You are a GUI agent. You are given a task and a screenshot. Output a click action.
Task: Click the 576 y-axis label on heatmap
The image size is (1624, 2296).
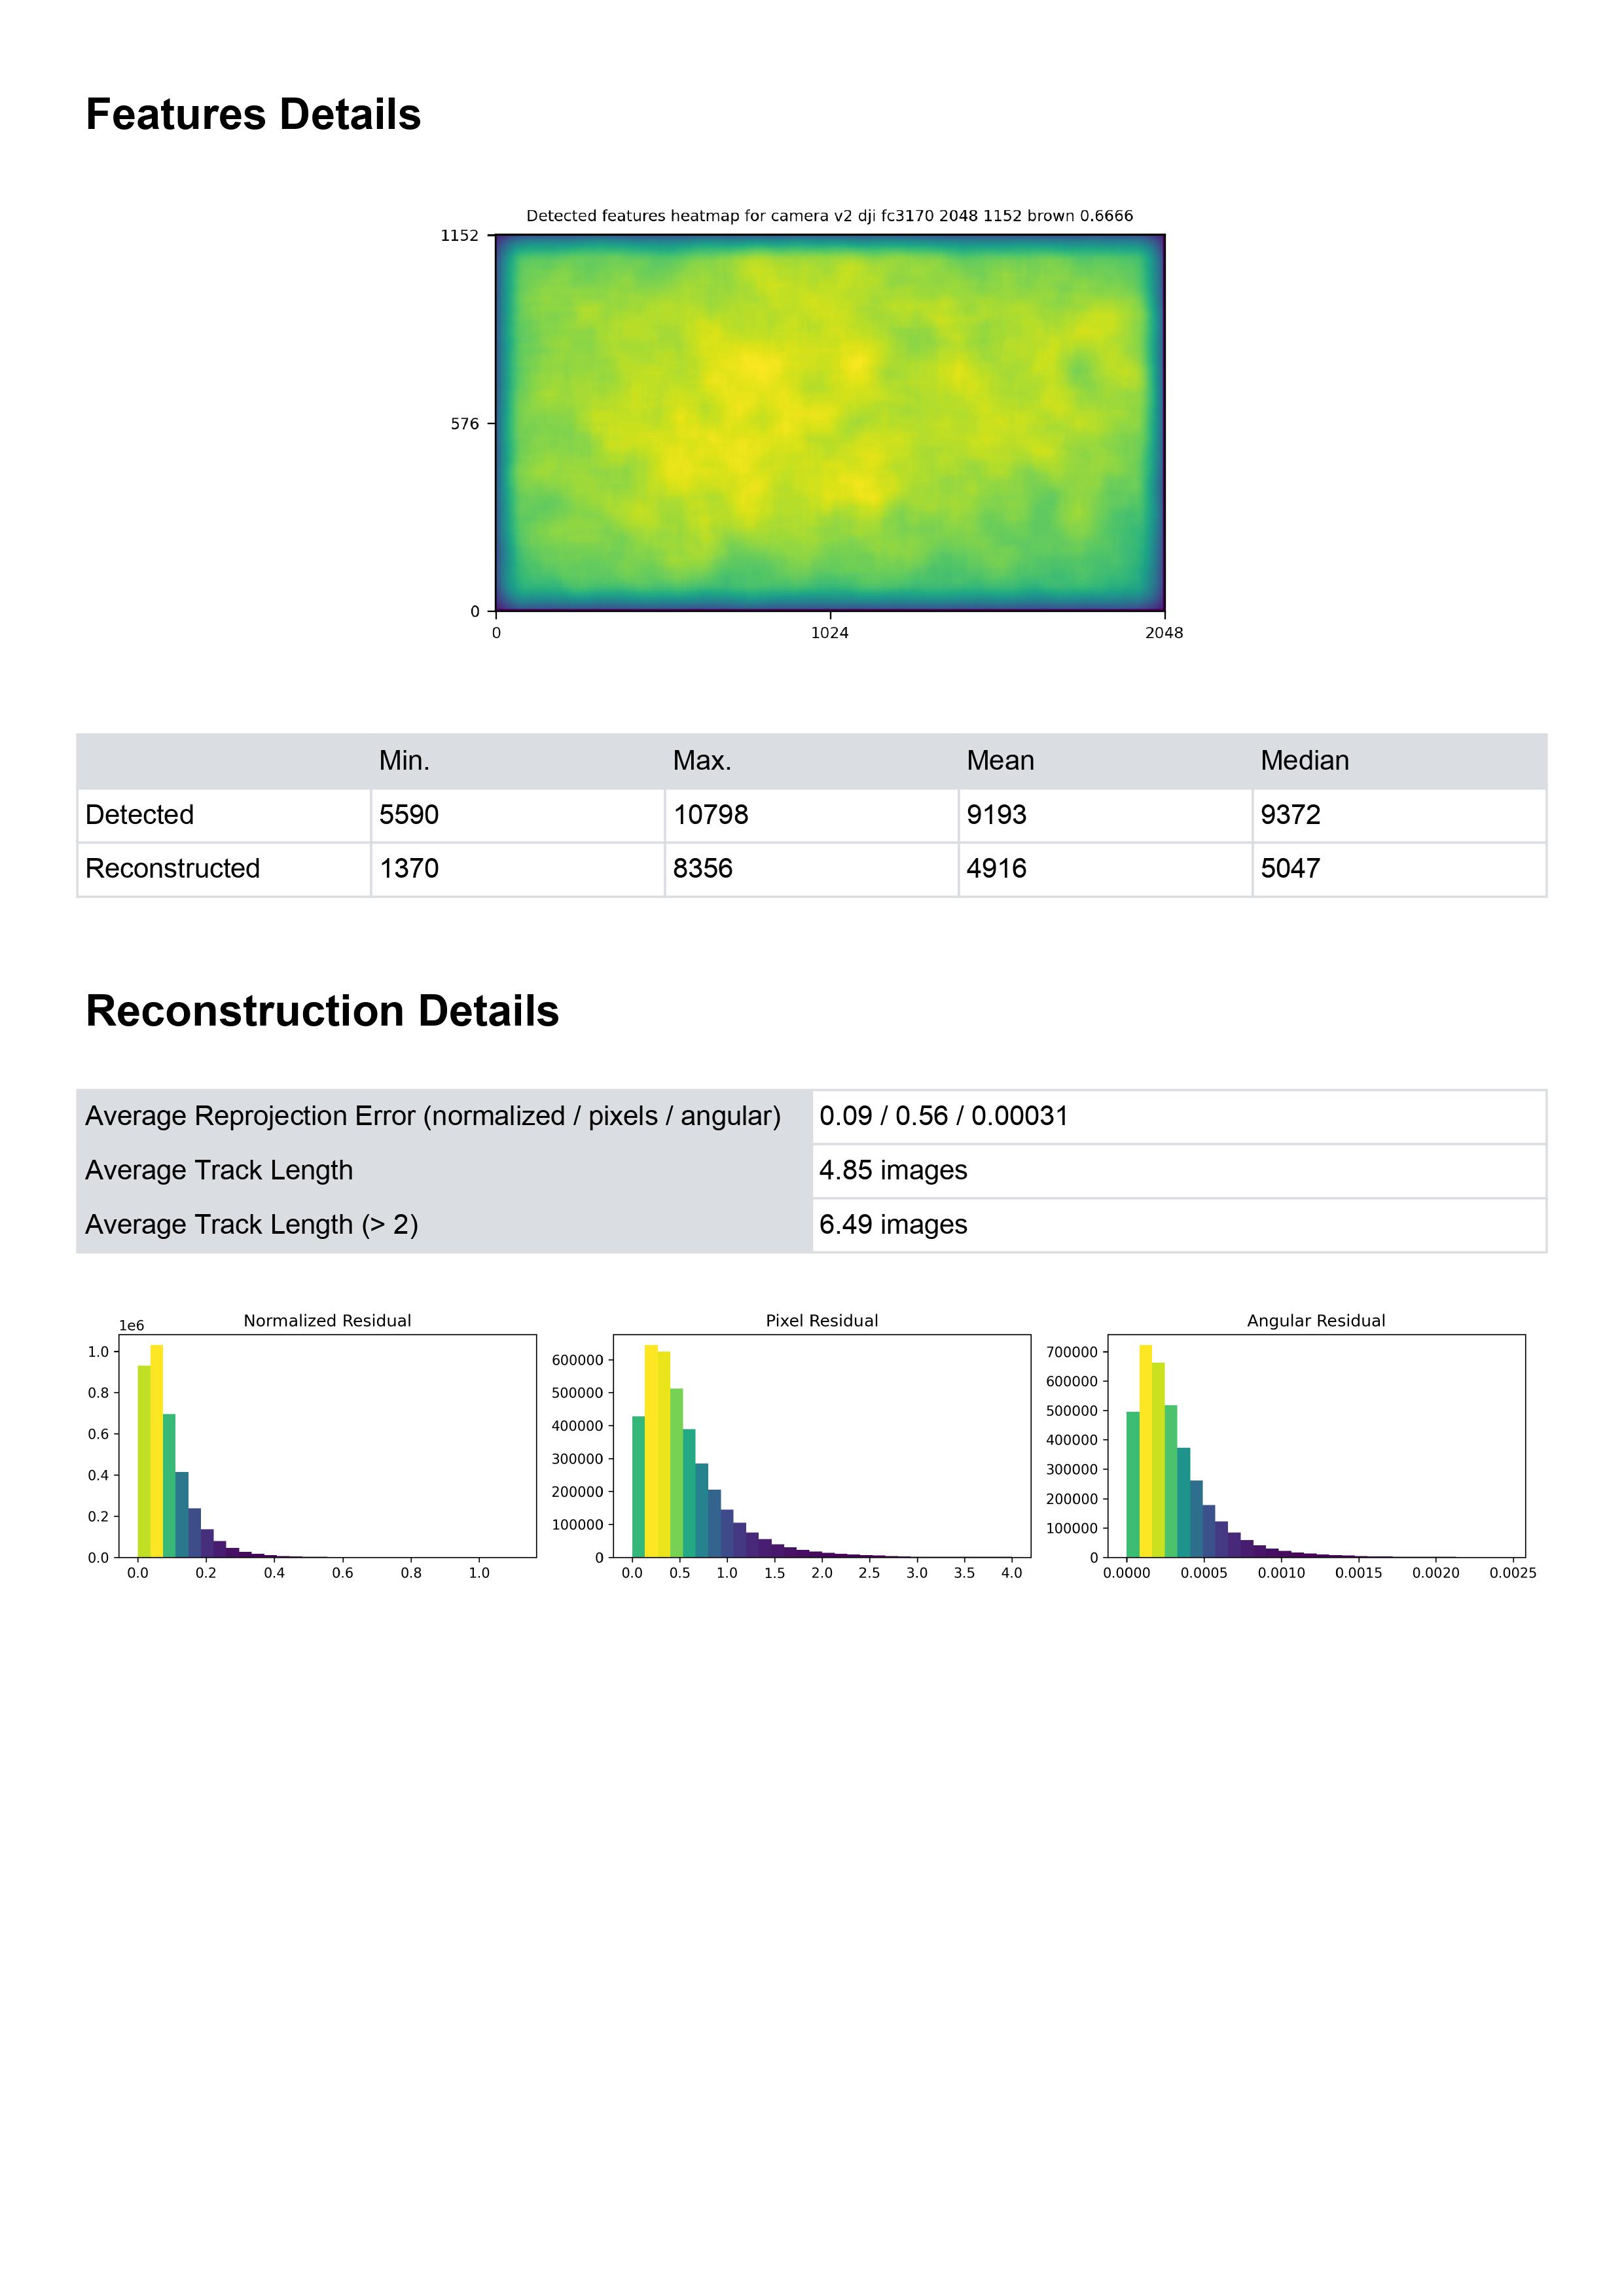(x=465, y=424)
